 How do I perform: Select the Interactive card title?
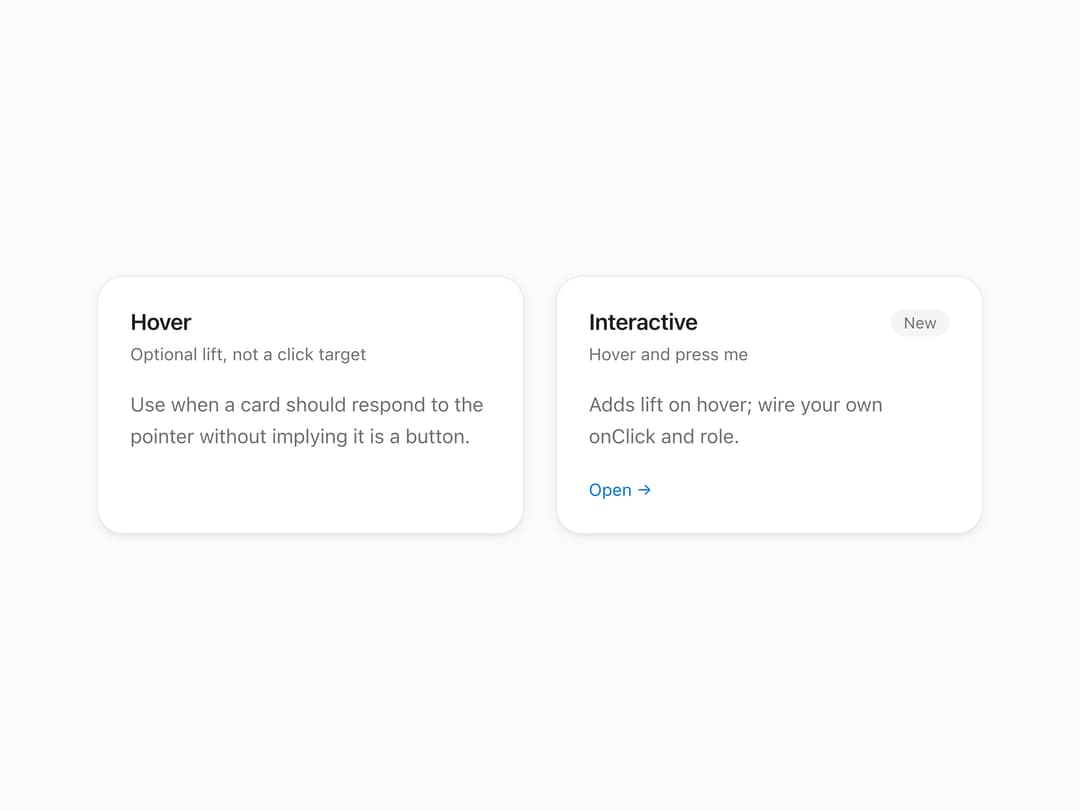click(643, 322)
